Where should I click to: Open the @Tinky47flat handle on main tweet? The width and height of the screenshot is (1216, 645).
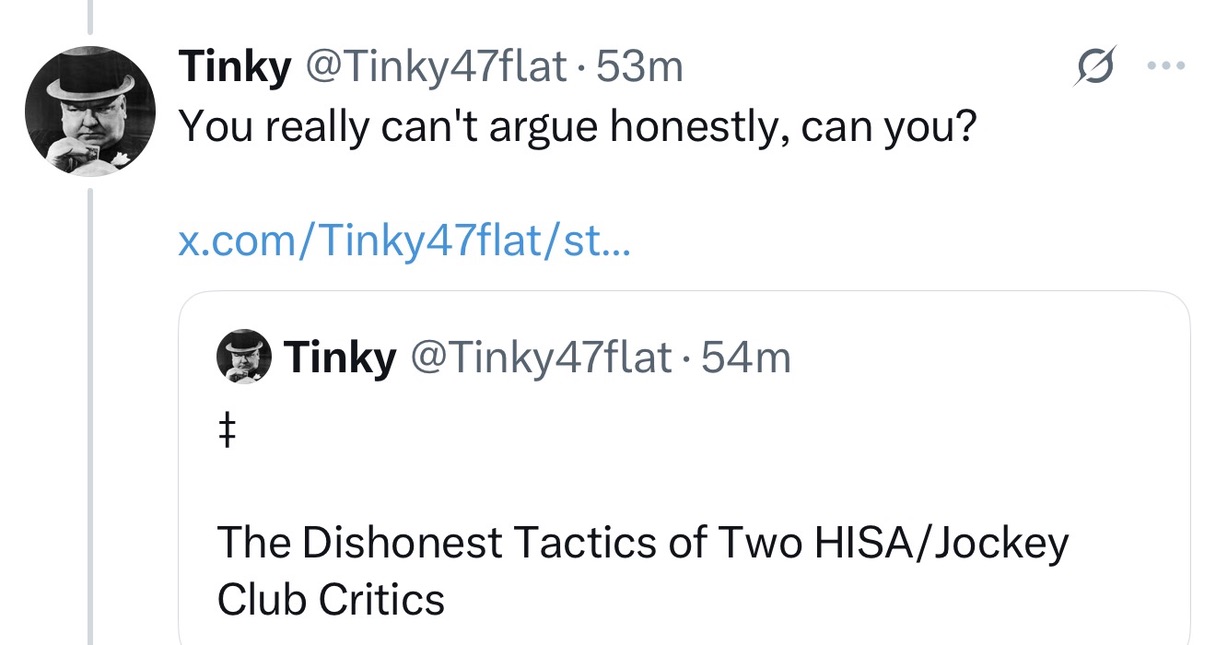click(x=436, y=68)
